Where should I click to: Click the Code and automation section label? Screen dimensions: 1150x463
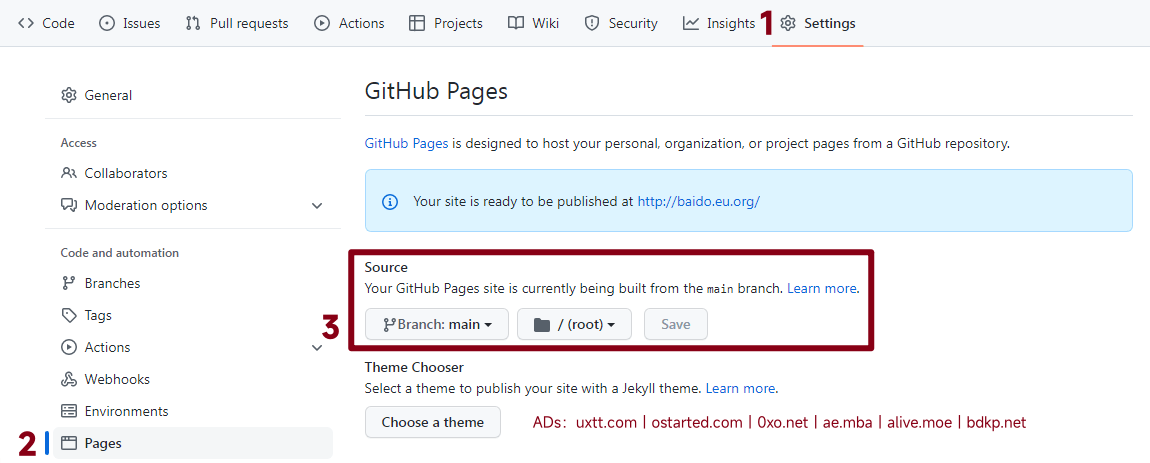click(120, 253)
